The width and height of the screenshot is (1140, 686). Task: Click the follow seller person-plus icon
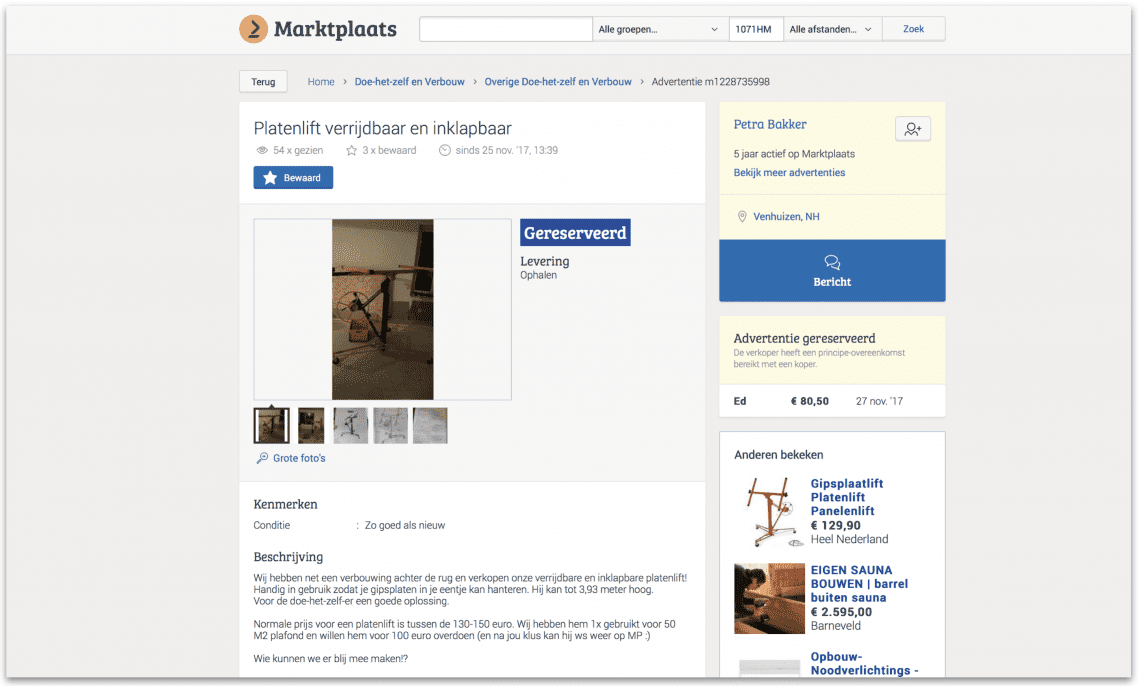tap(912, 129)
